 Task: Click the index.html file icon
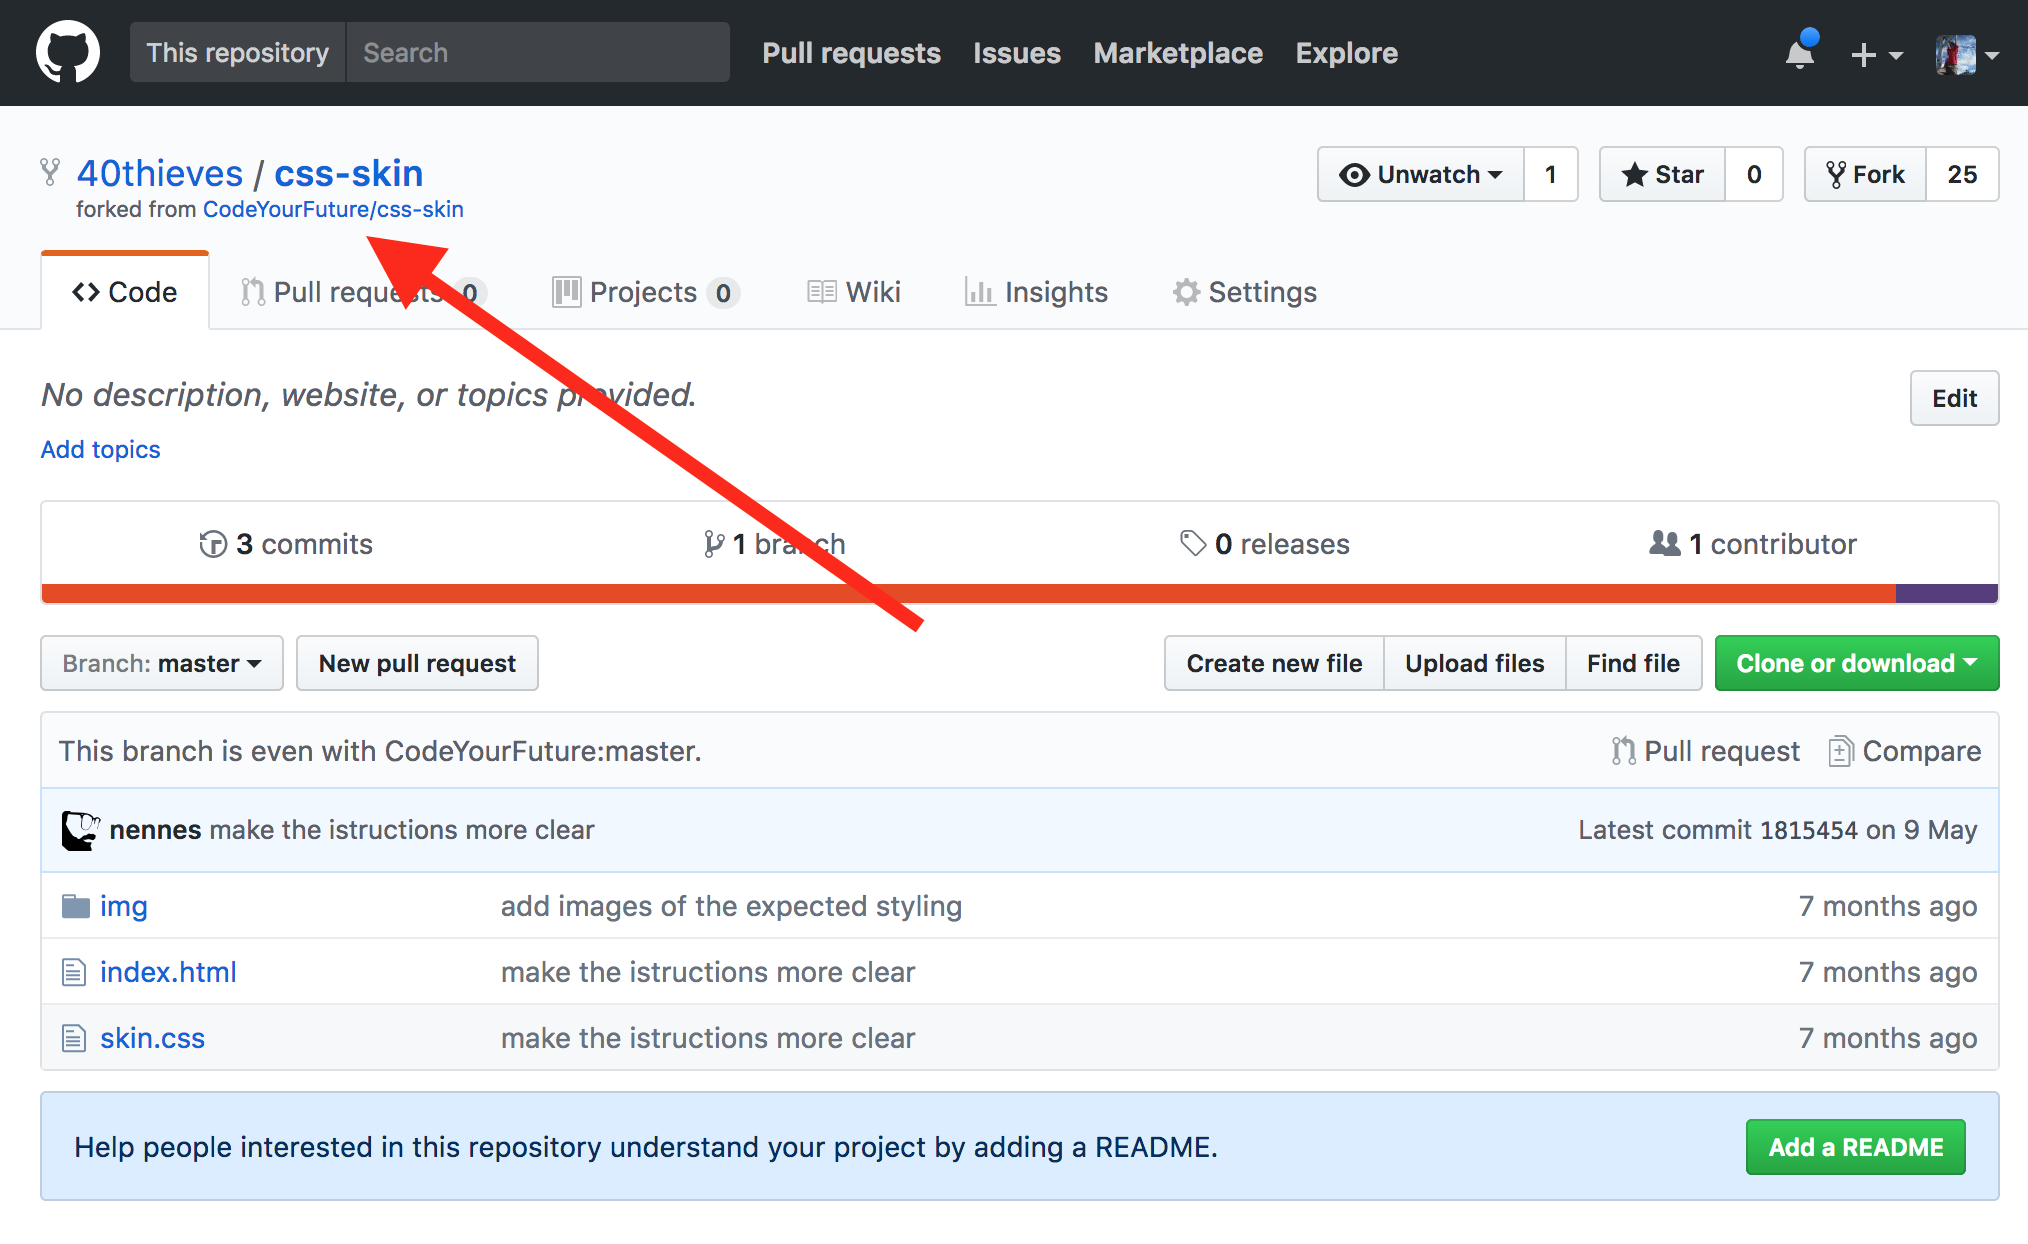[74, 972]
